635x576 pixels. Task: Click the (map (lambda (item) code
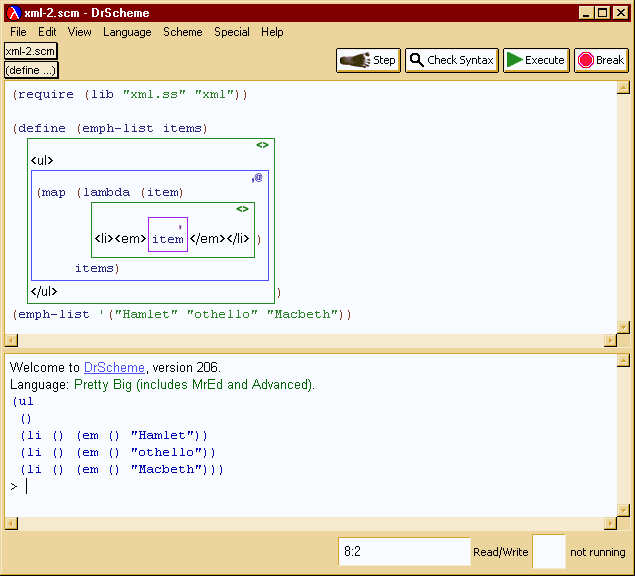click(110, 192)
